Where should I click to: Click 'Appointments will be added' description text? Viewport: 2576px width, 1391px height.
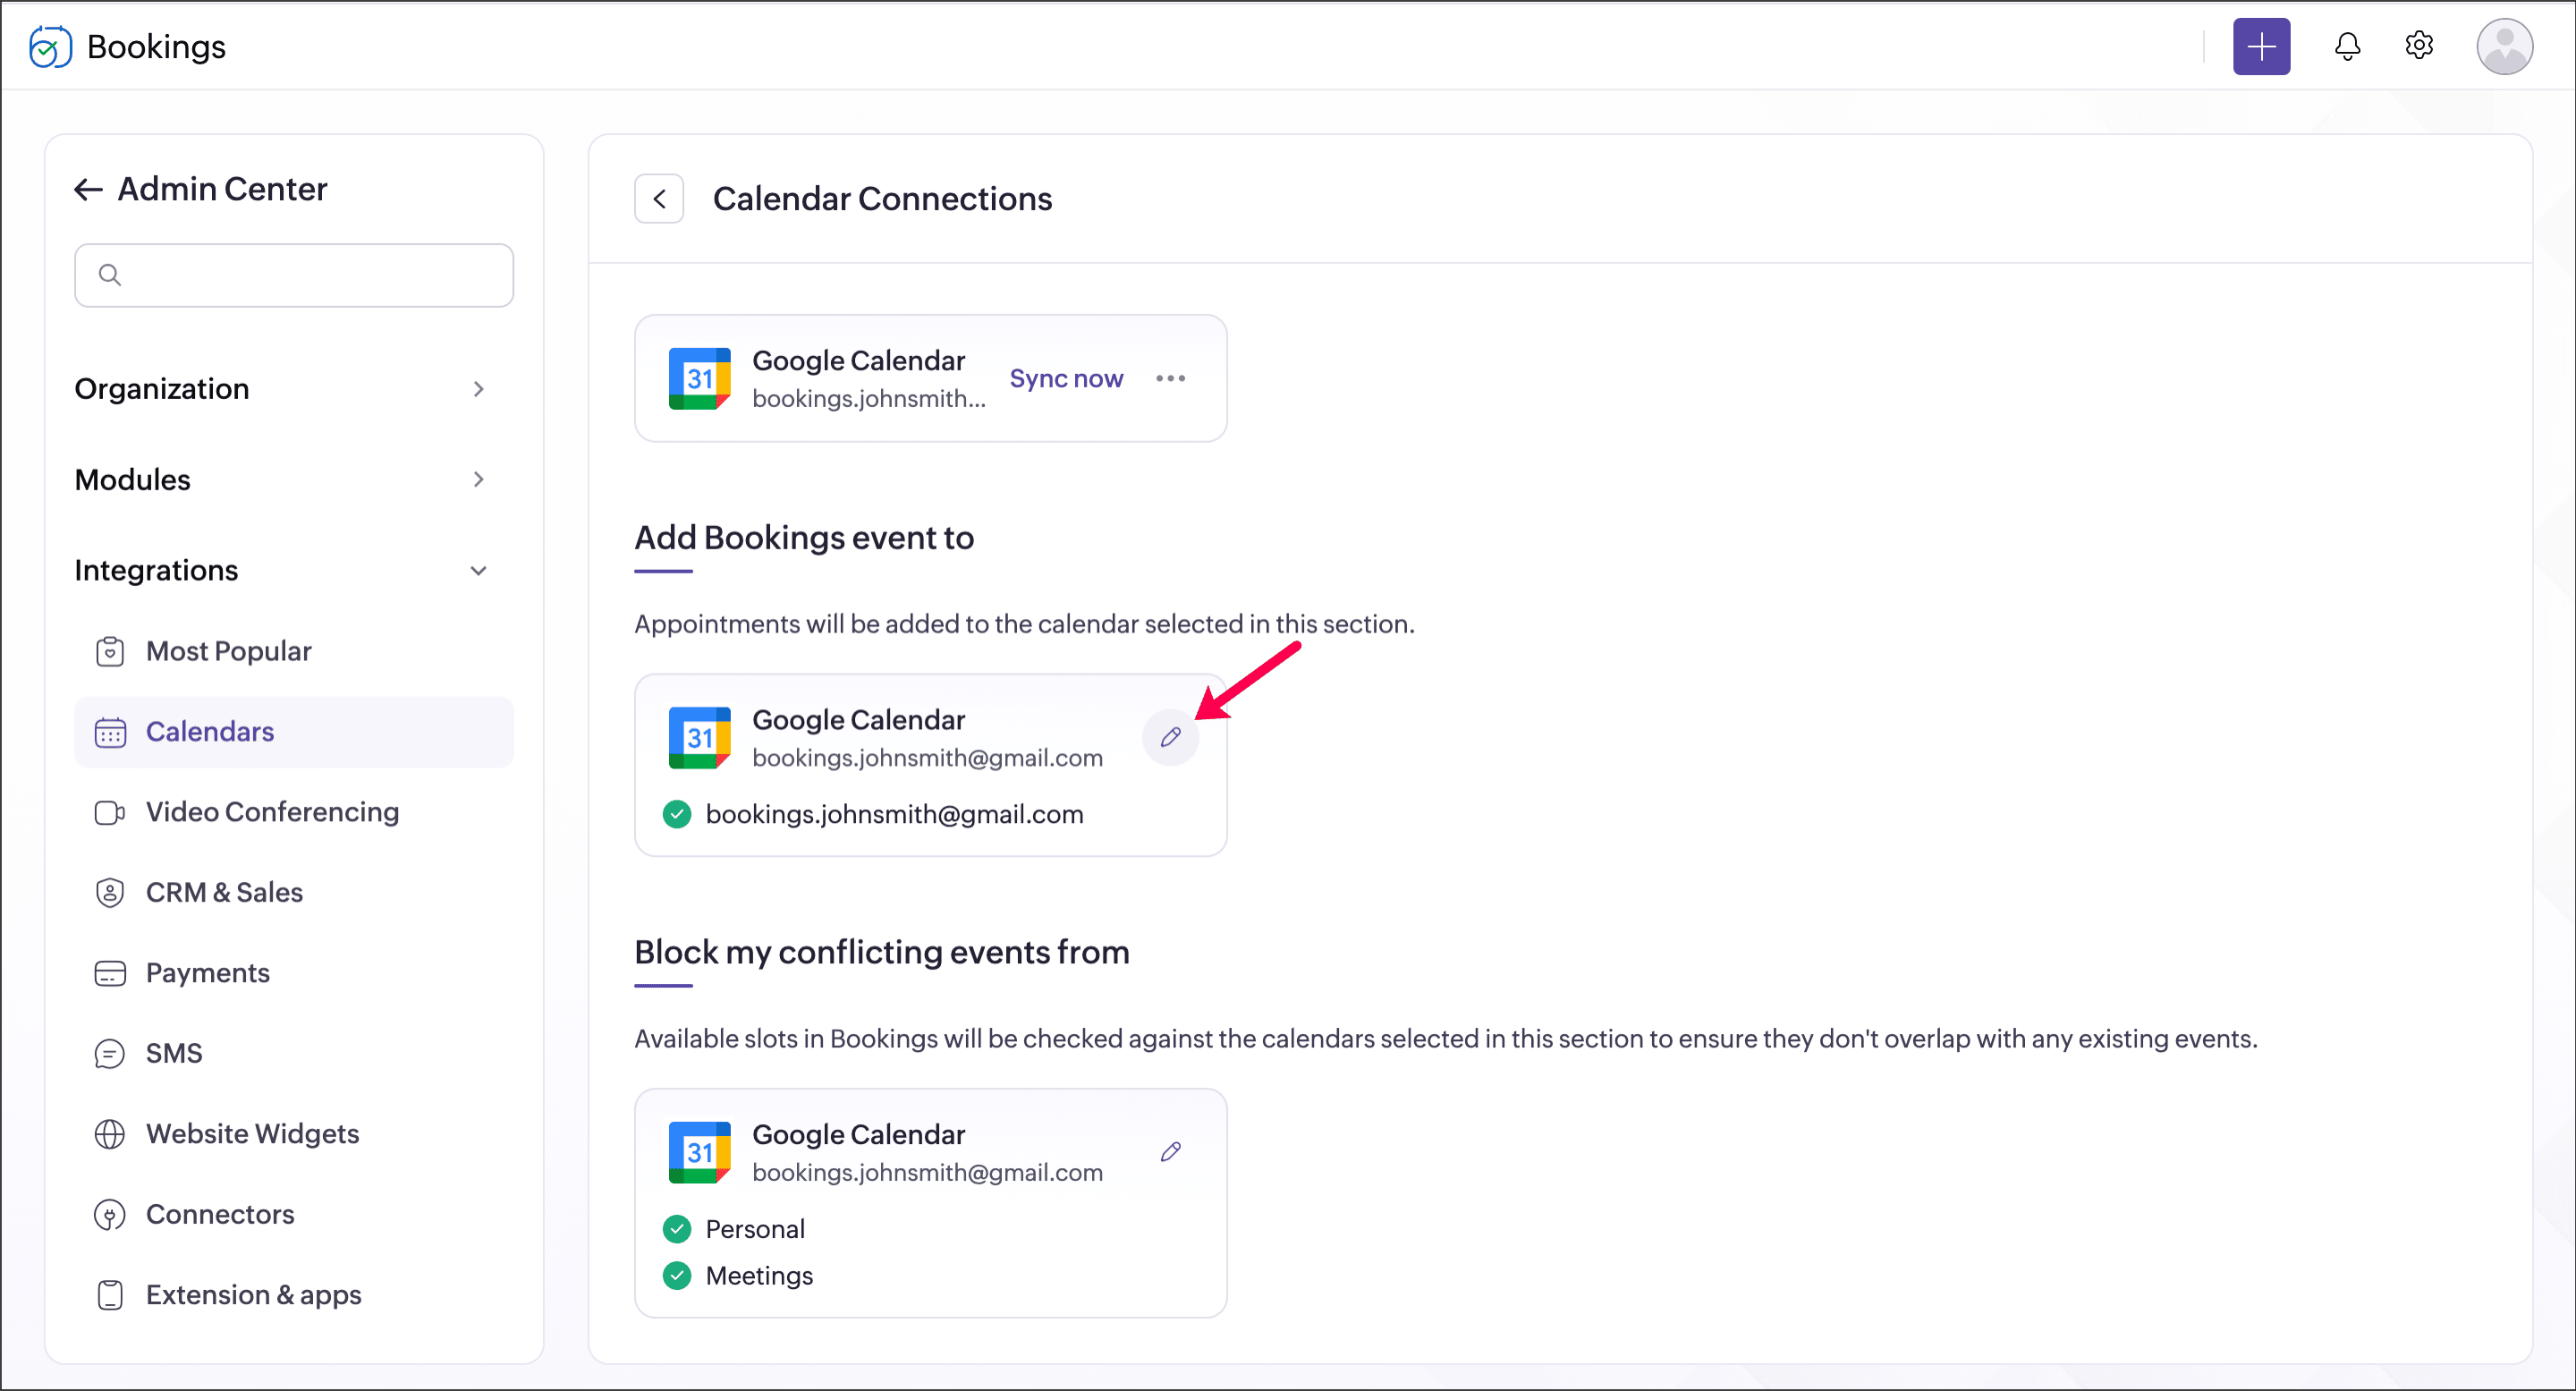[1025, 624]
